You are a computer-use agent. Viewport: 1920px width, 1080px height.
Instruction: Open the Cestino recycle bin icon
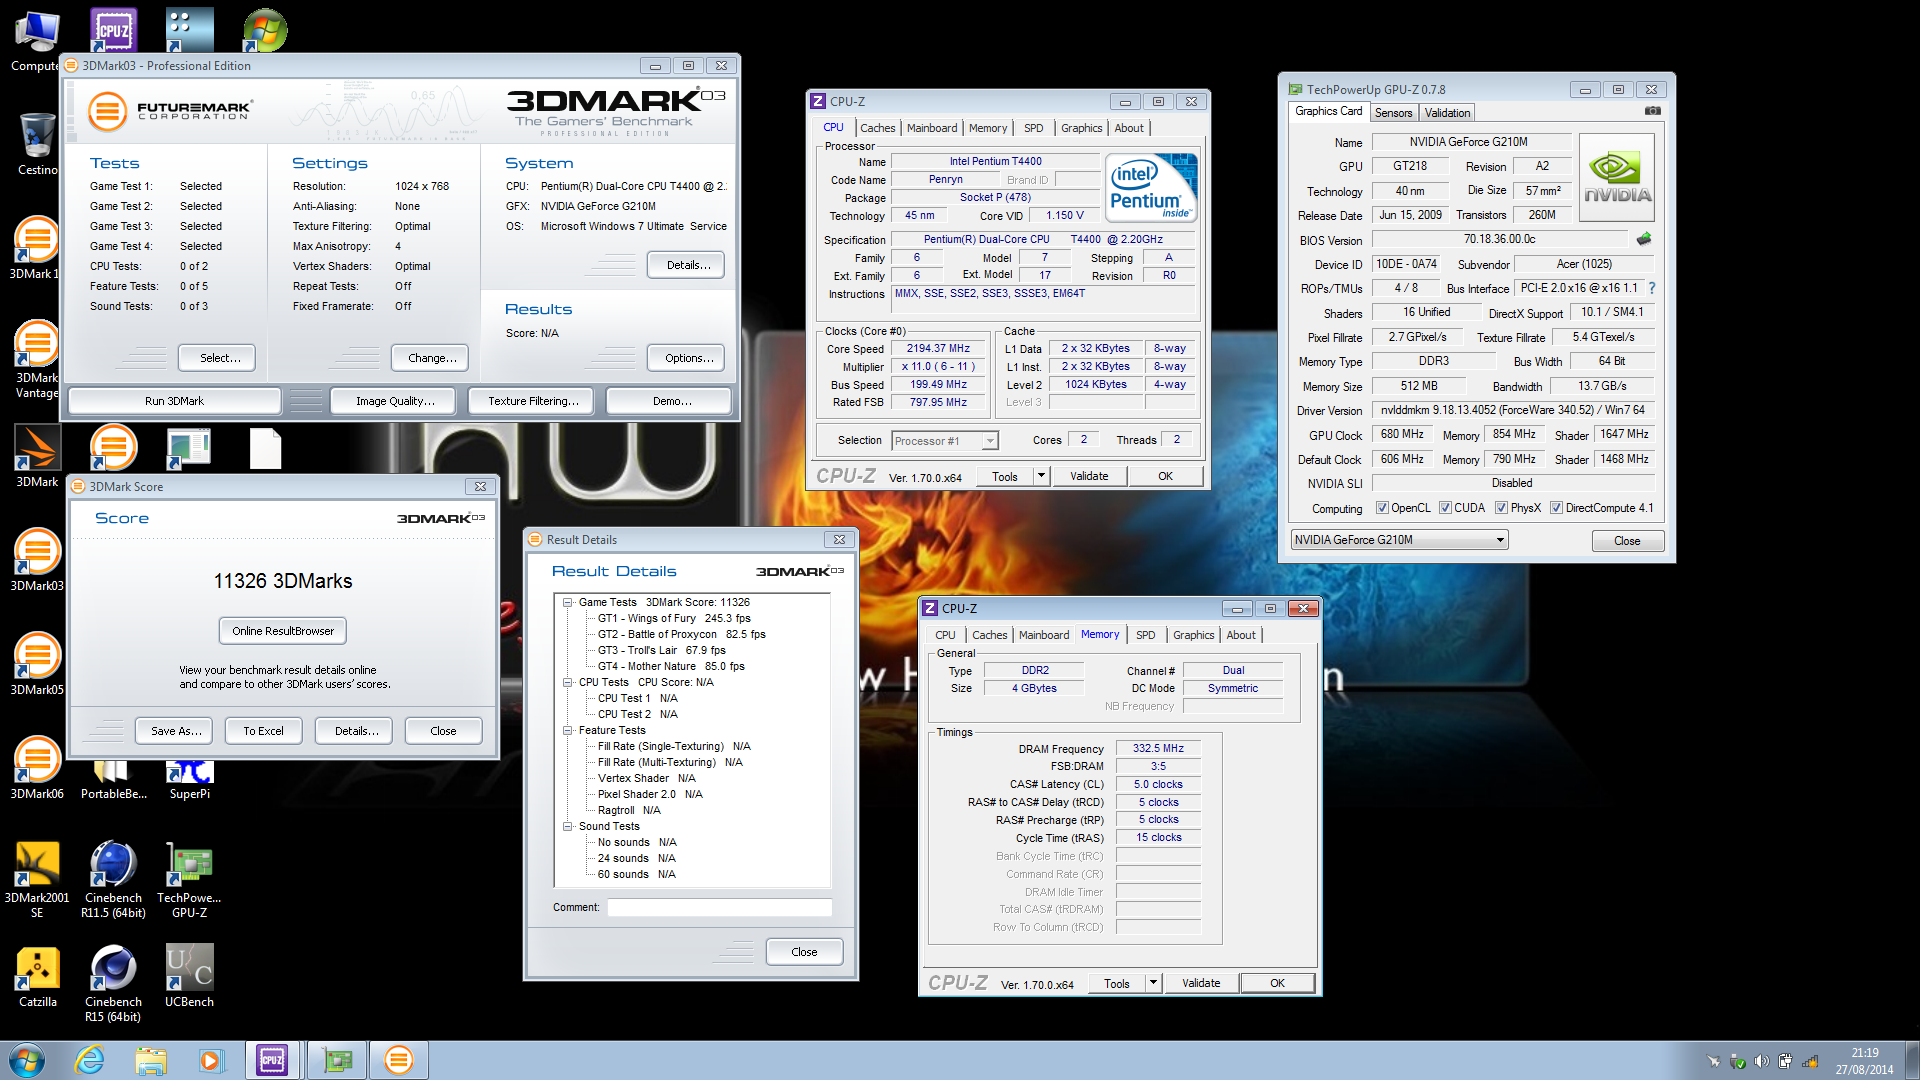(37, 143)
